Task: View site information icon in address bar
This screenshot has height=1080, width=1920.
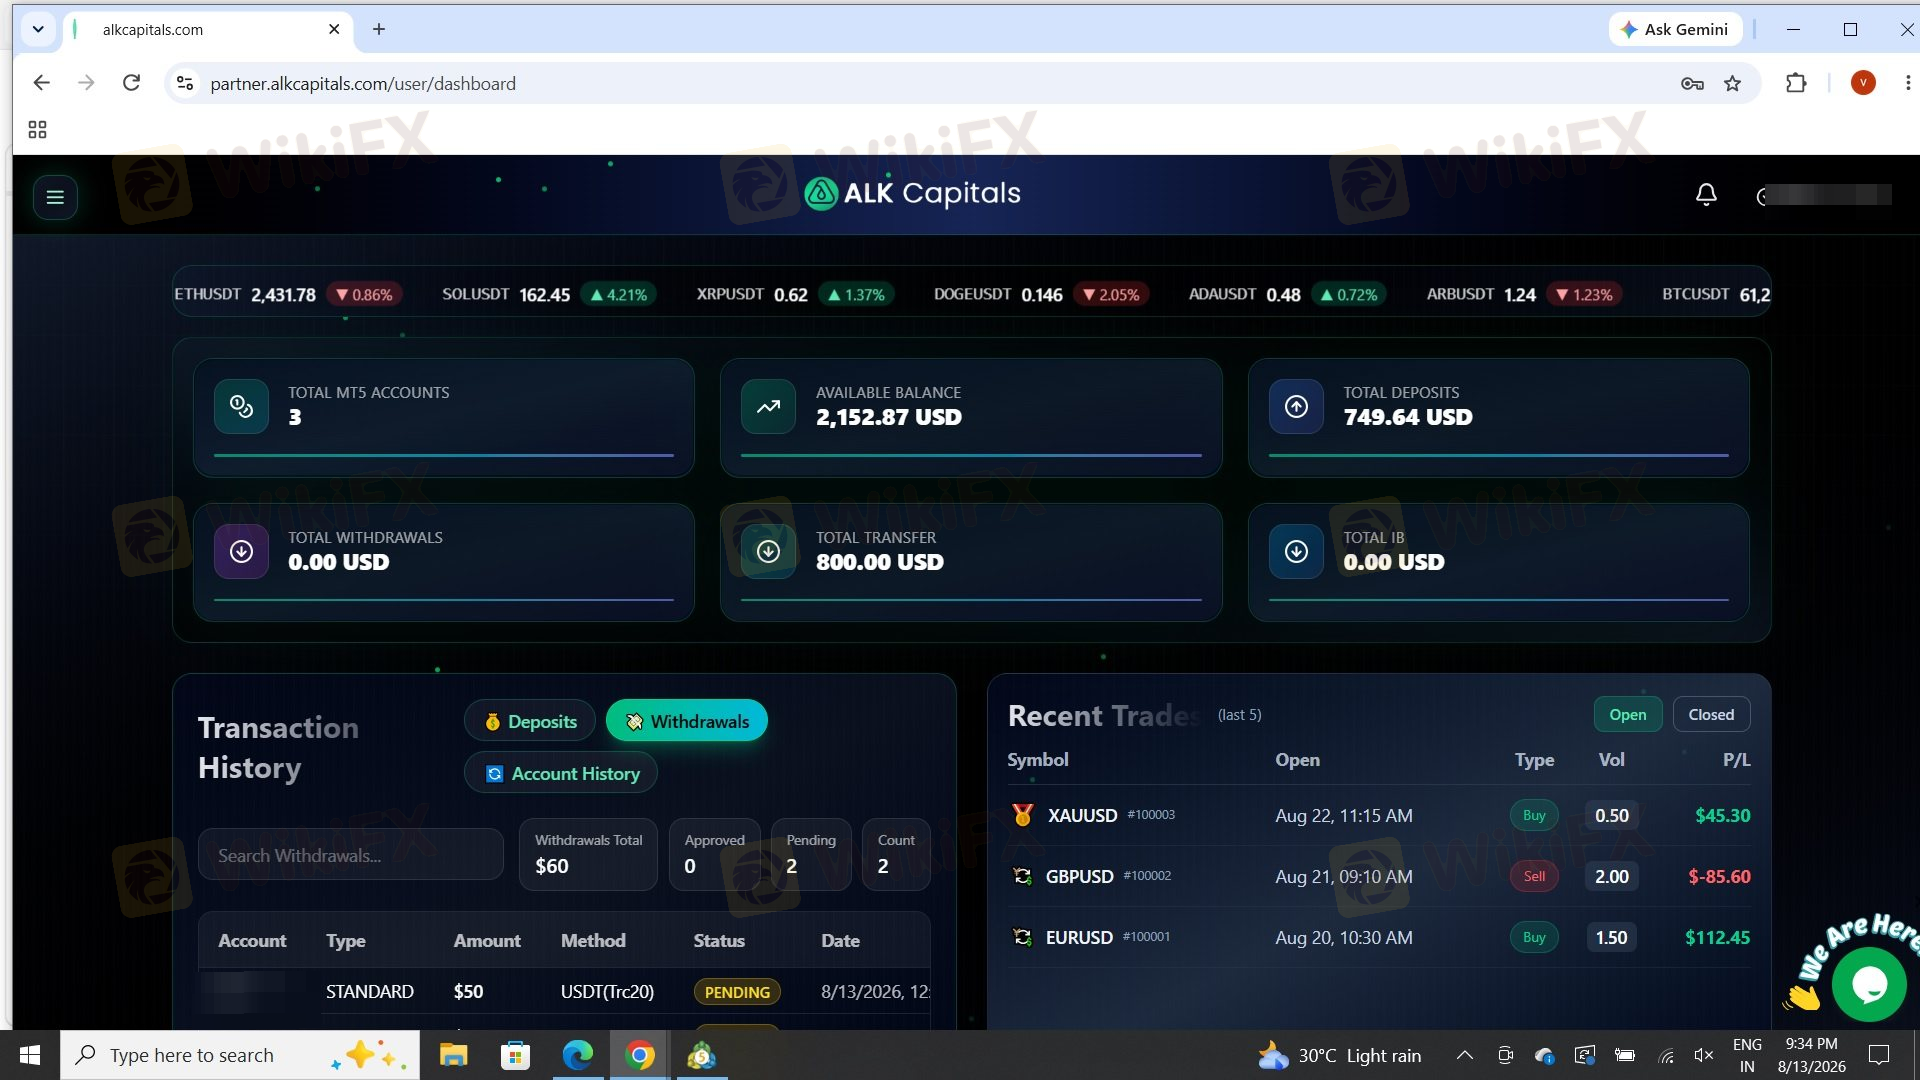Action: click(185, 83)
